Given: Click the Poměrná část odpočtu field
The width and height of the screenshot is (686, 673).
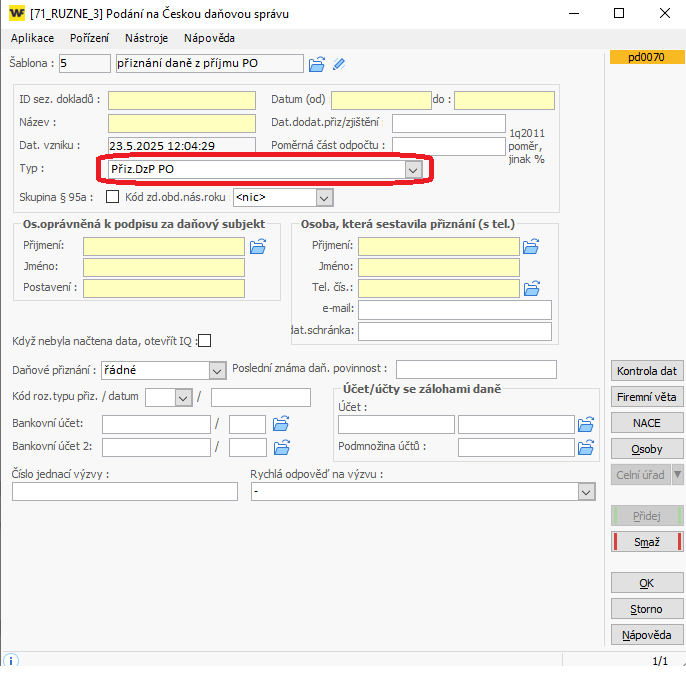Looking at the screenshot, I should point(449,146).
